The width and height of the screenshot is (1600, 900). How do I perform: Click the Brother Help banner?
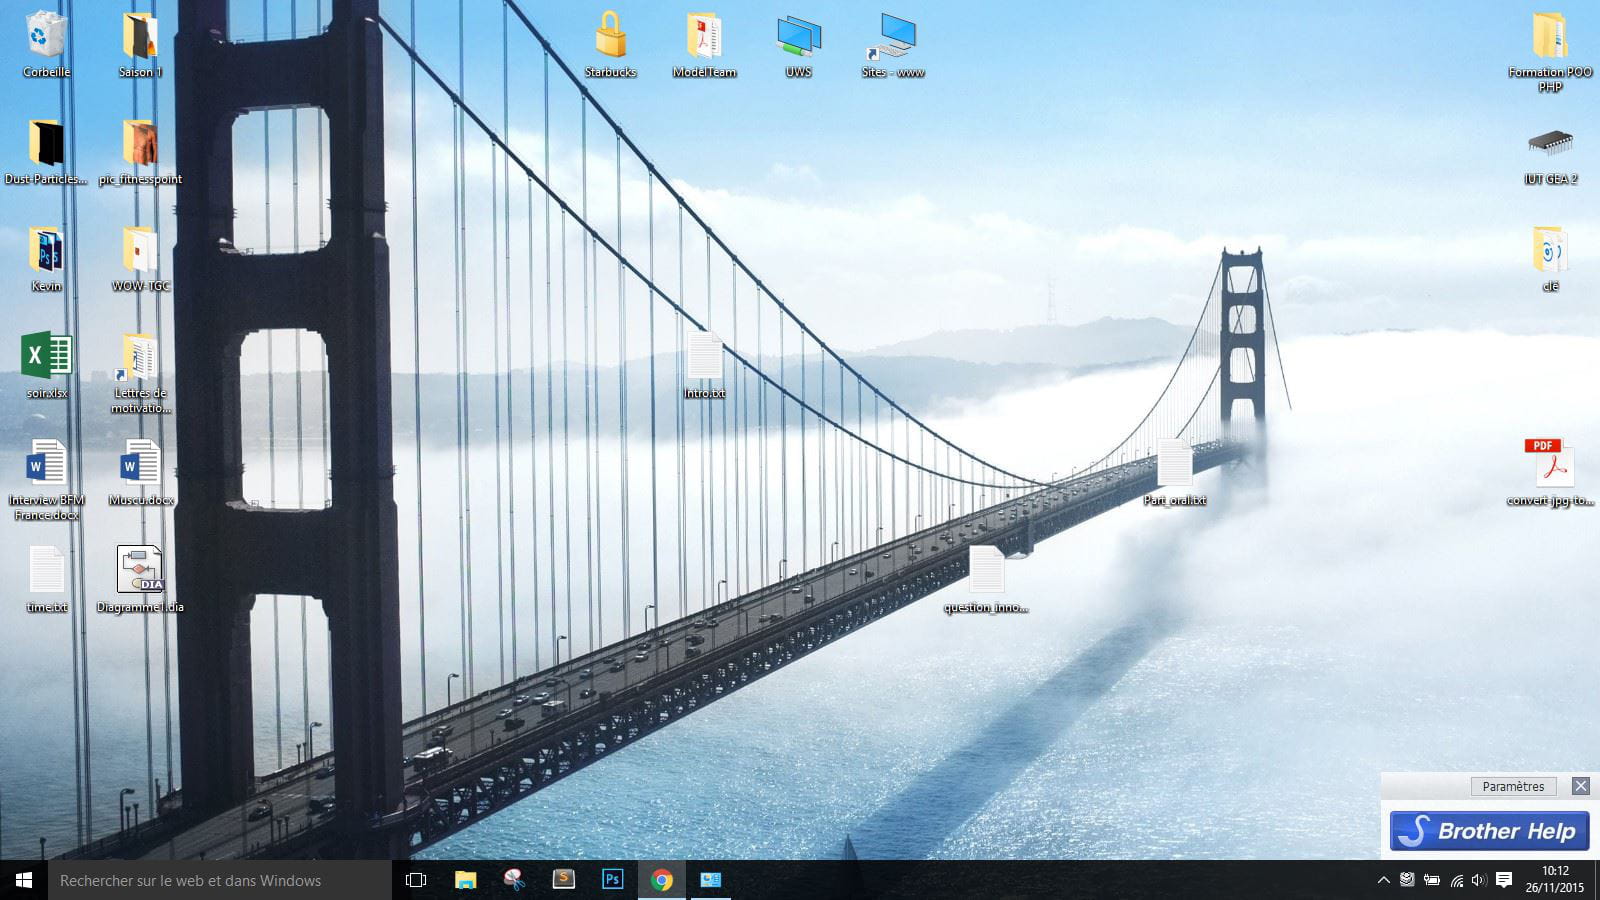(x=1489, y=831)
